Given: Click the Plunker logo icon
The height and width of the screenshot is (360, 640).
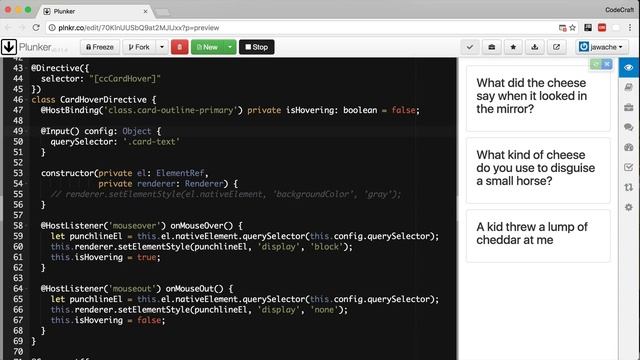Looking at the screenshot, I should click(x=9, y=47).
